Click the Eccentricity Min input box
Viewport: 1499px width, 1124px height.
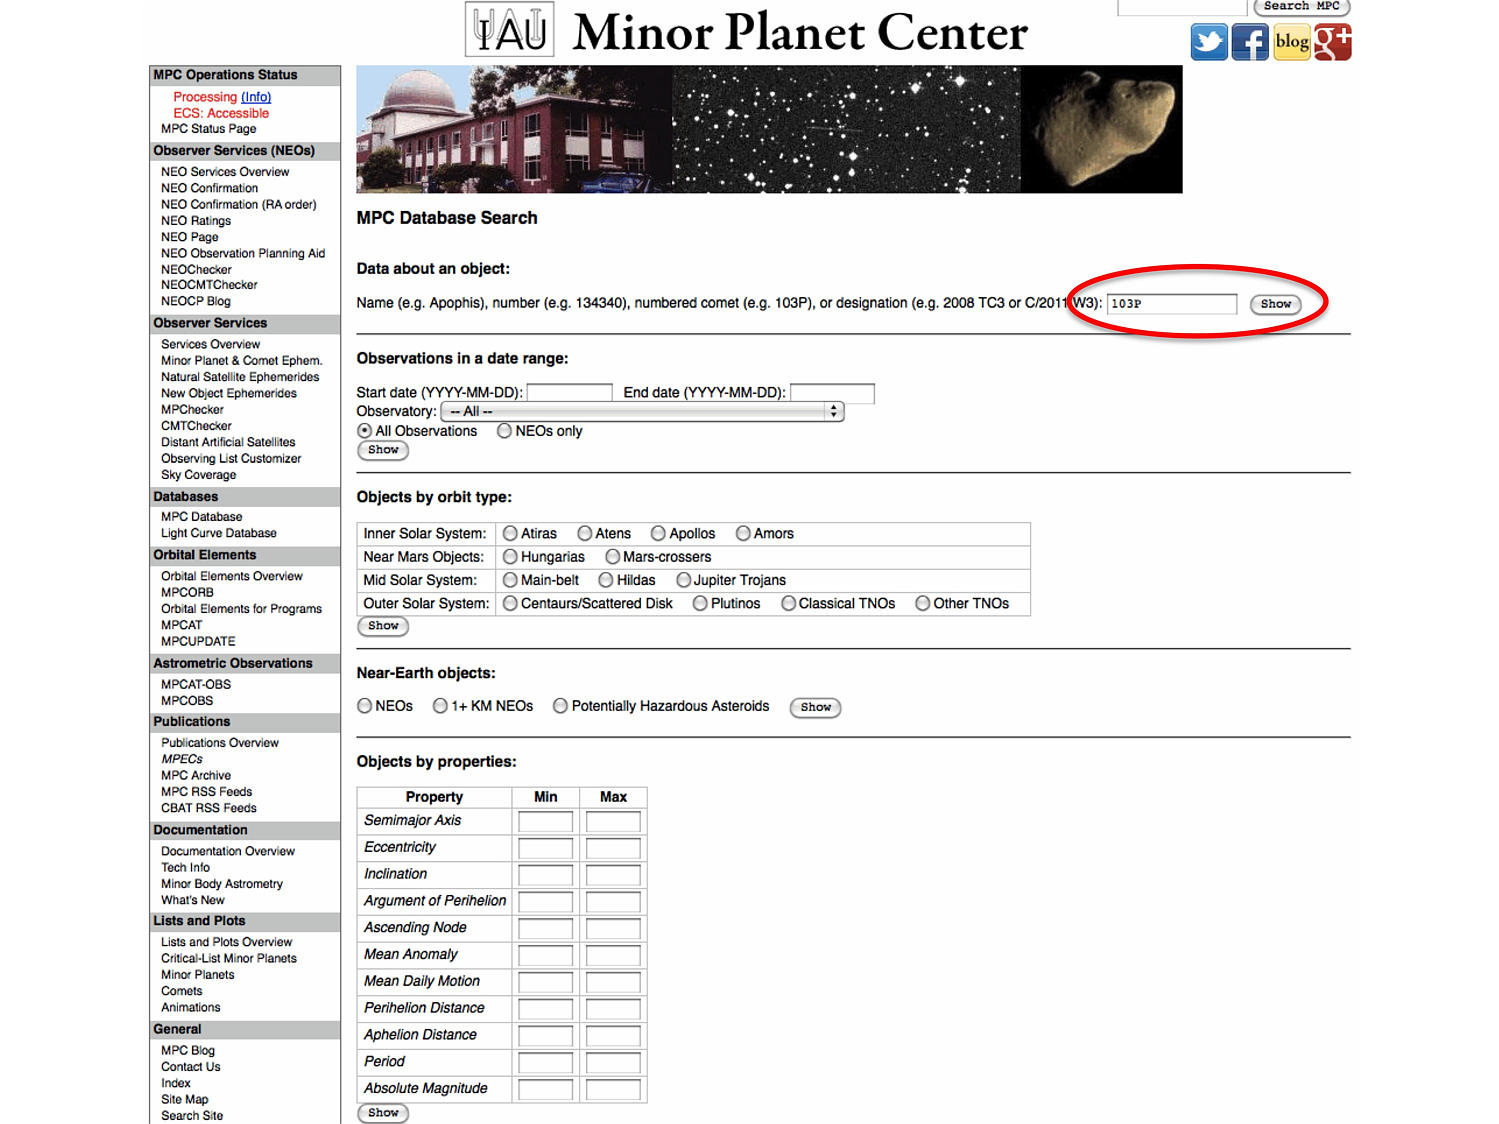tap(545, 848)
